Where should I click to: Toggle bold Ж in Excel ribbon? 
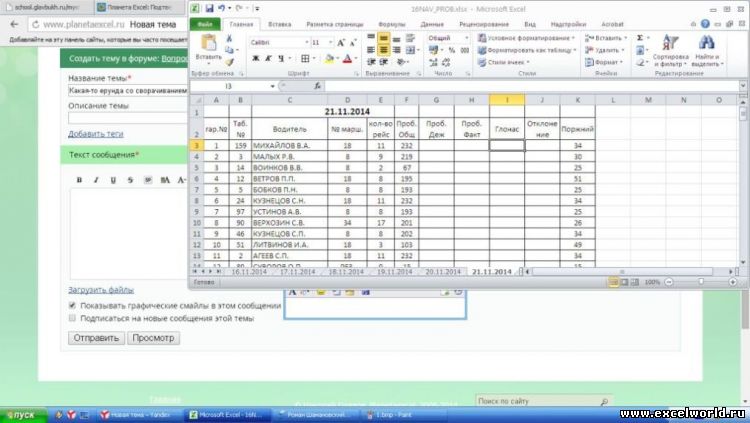click(x=256, y=58)
